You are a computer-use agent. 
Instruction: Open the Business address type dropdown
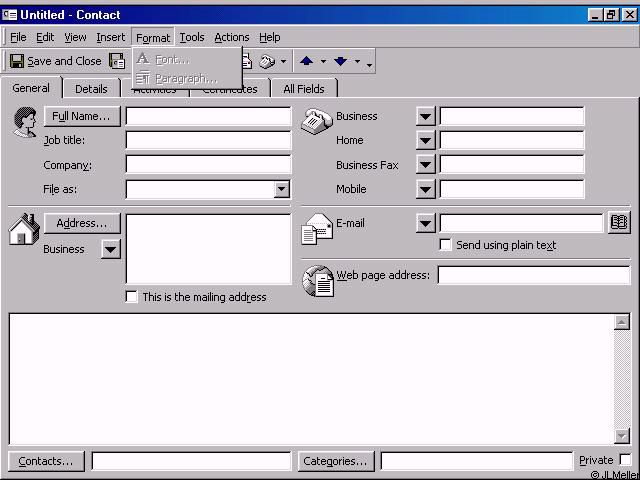[111, 249]
